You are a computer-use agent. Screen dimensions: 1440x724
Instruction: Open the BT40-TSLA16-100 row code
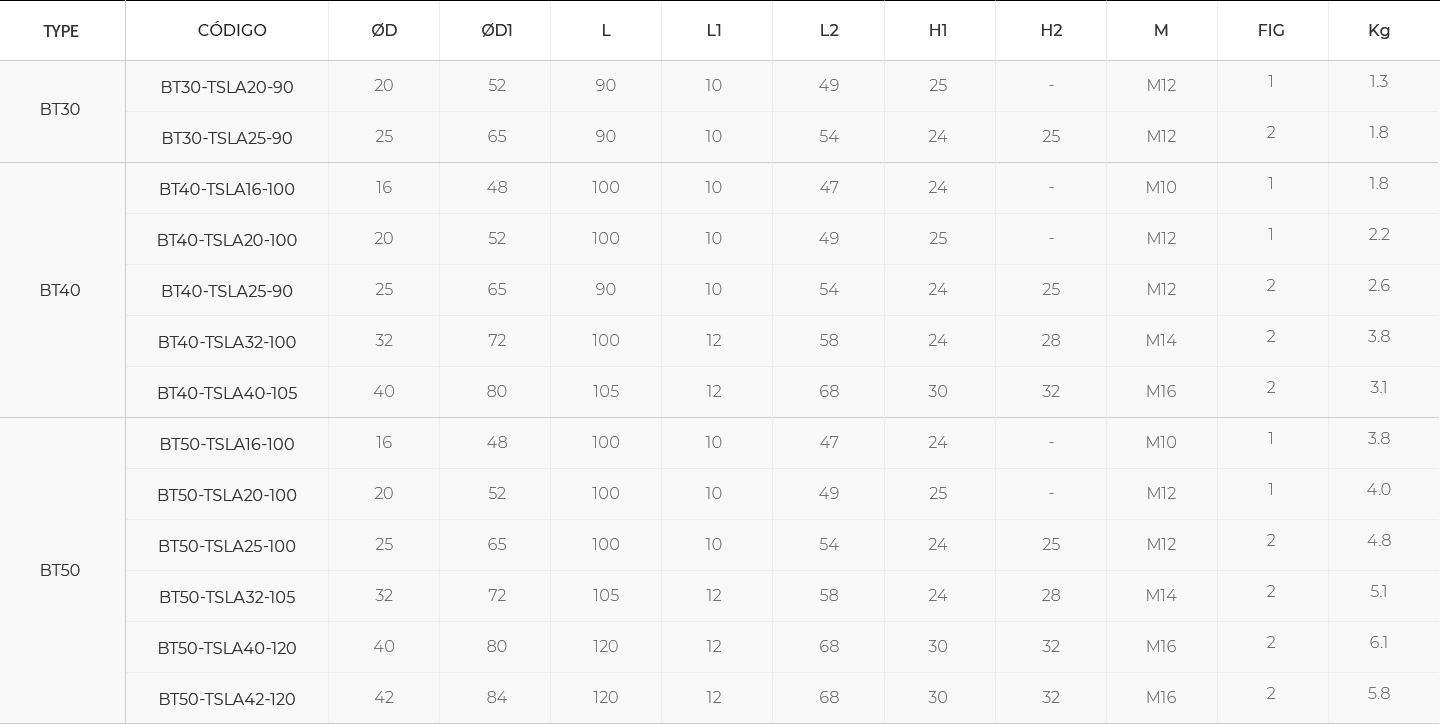tap(227, 189)
